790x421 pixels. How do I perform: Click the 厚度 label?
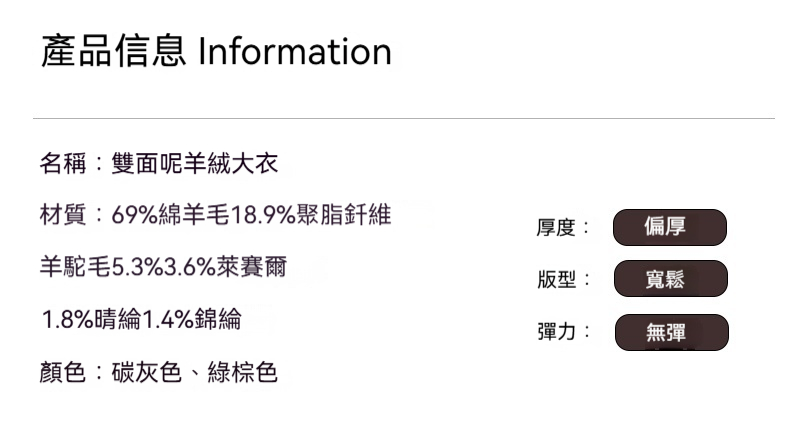tap(556, 228)
